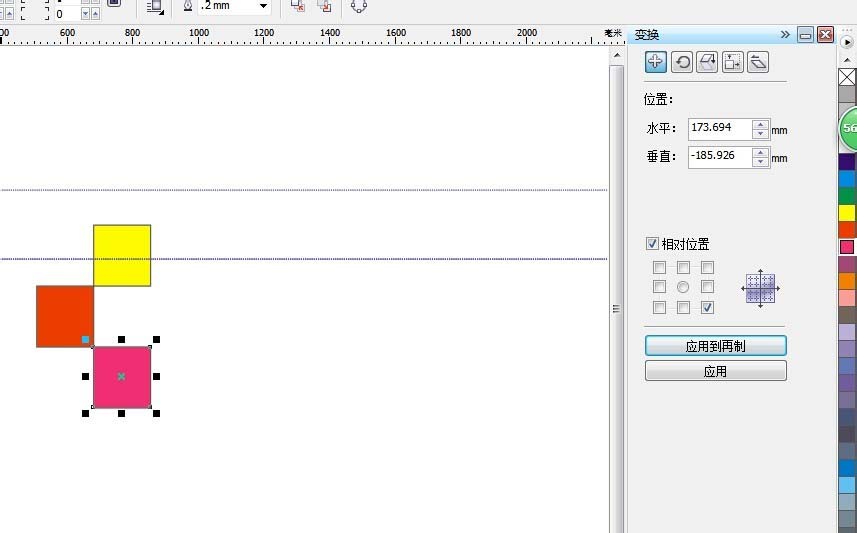Image resolution: width=857 pixels, height=533 pixels.
Task: Check the middle-left anchor point box
Action: click(659, 286)
